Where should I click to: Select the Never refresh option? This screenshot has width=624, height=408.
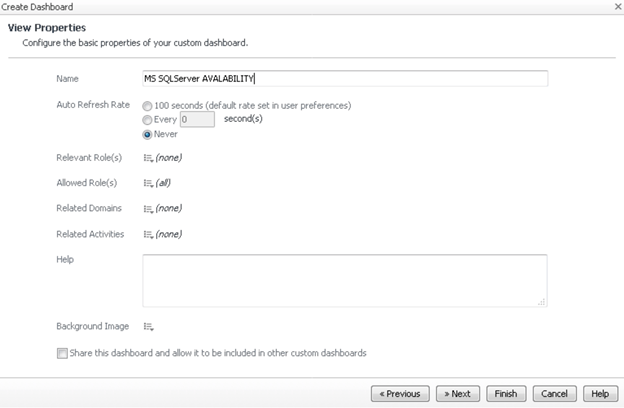(148, 134)
